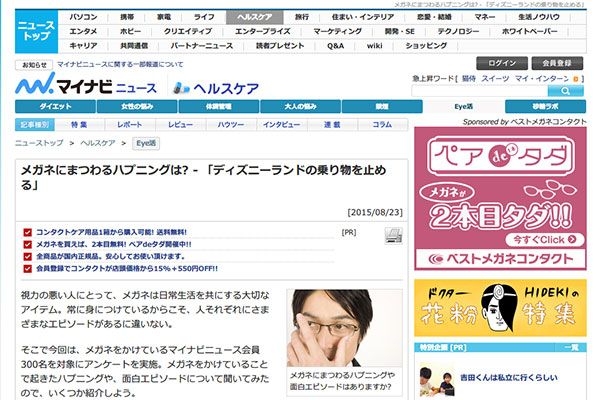Click PR link 会員登録でコンタクトが店頭価格から15%
600x400 pixels.
127,268
